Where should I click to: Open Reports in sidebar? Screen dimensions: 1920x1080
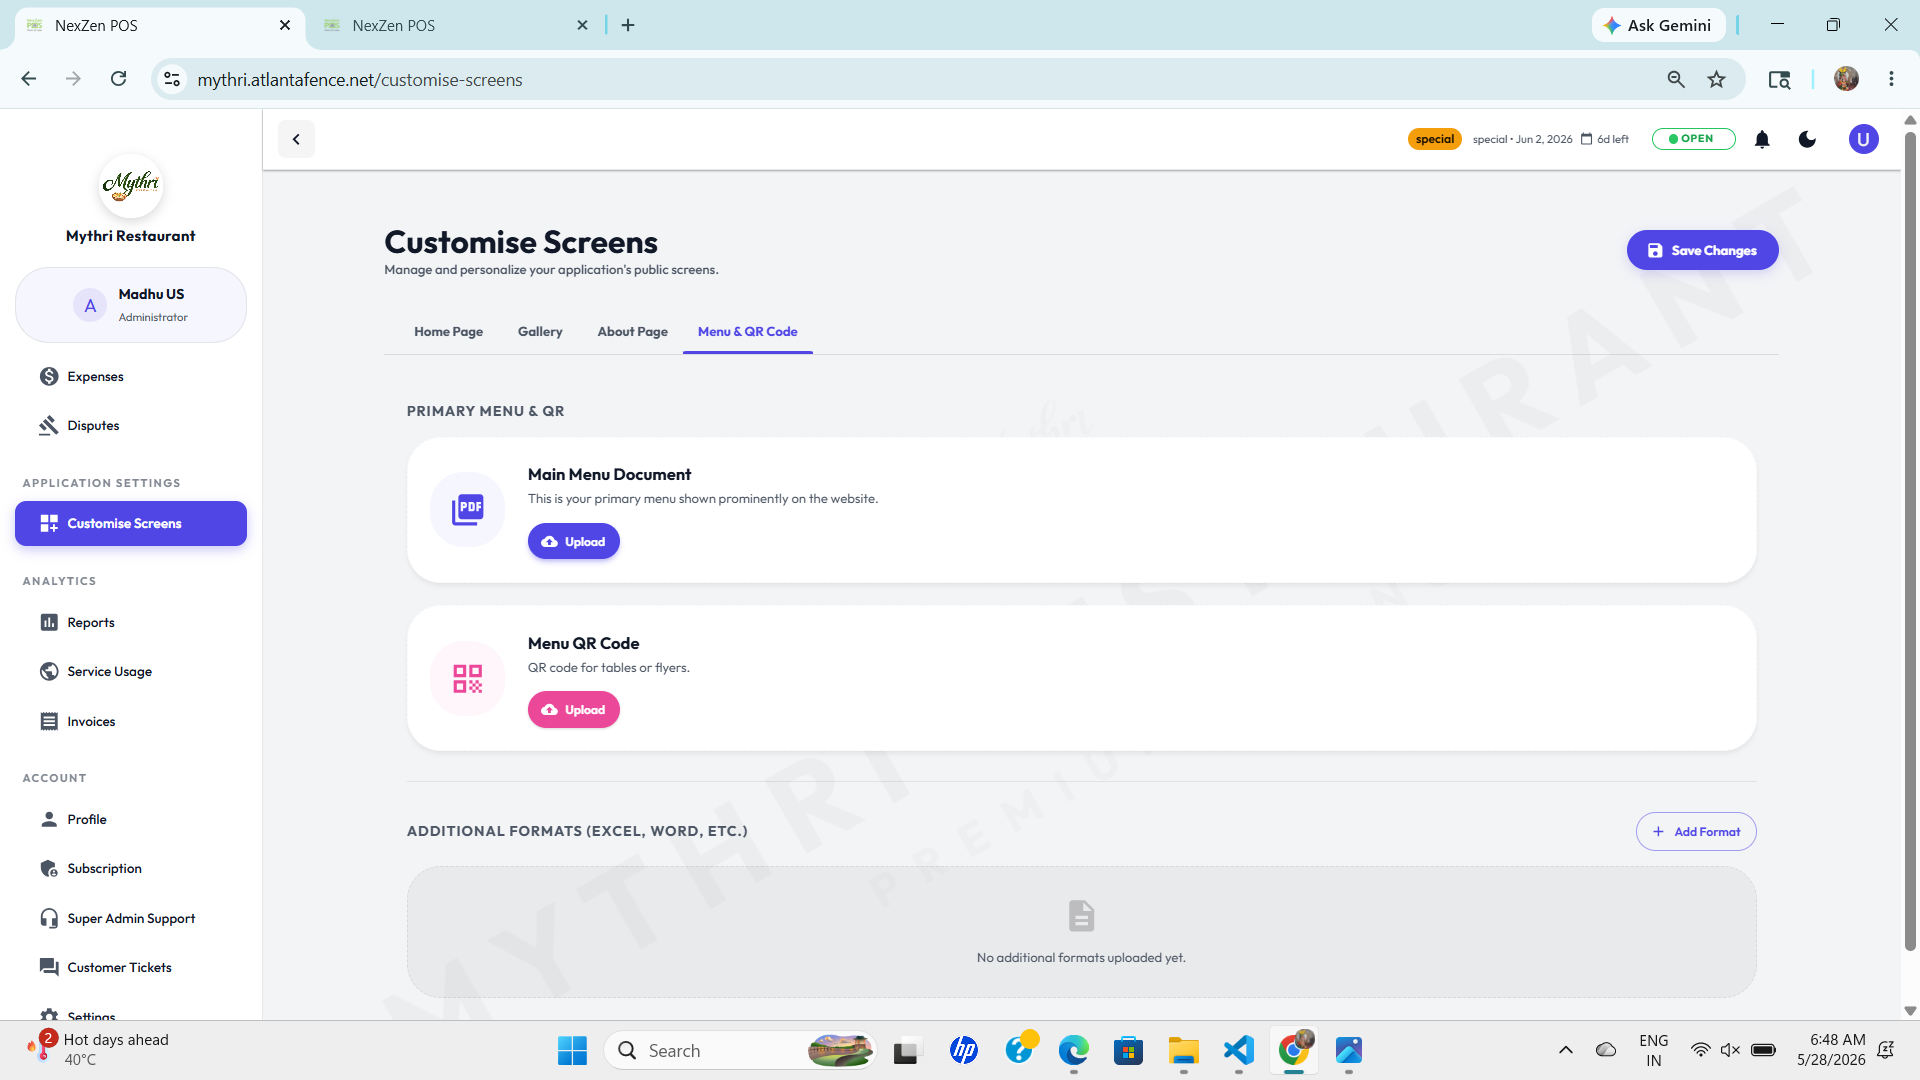click(x=131, y=623)
